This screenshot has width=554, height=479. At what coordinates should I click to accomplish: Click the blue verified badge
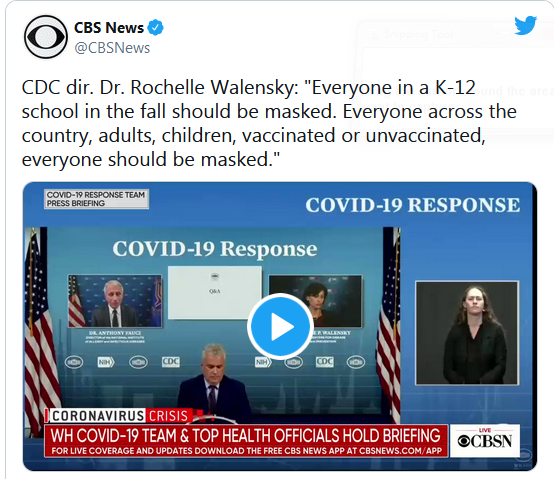155,28
